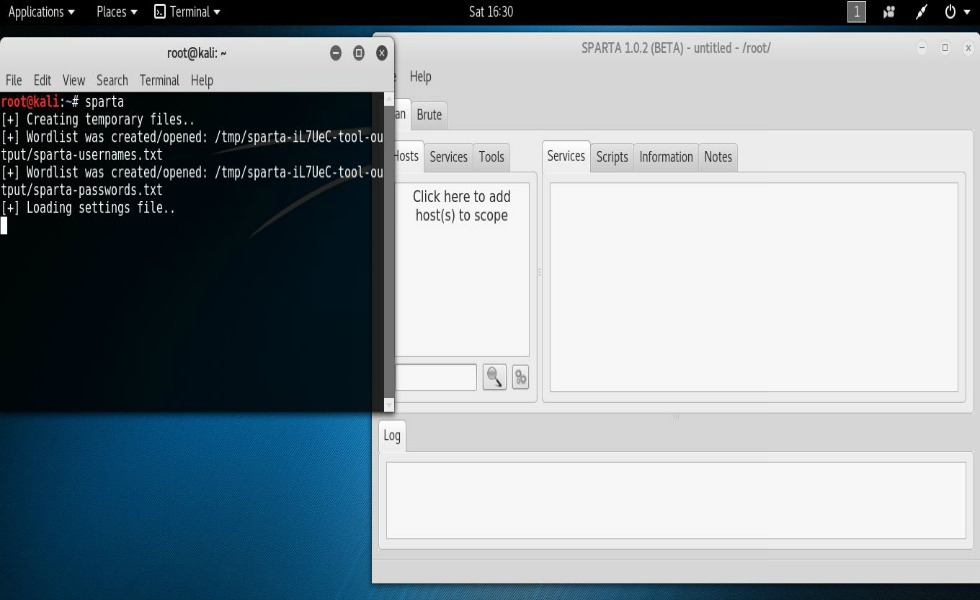
Task: Open the Places menu
Action: 117,12
